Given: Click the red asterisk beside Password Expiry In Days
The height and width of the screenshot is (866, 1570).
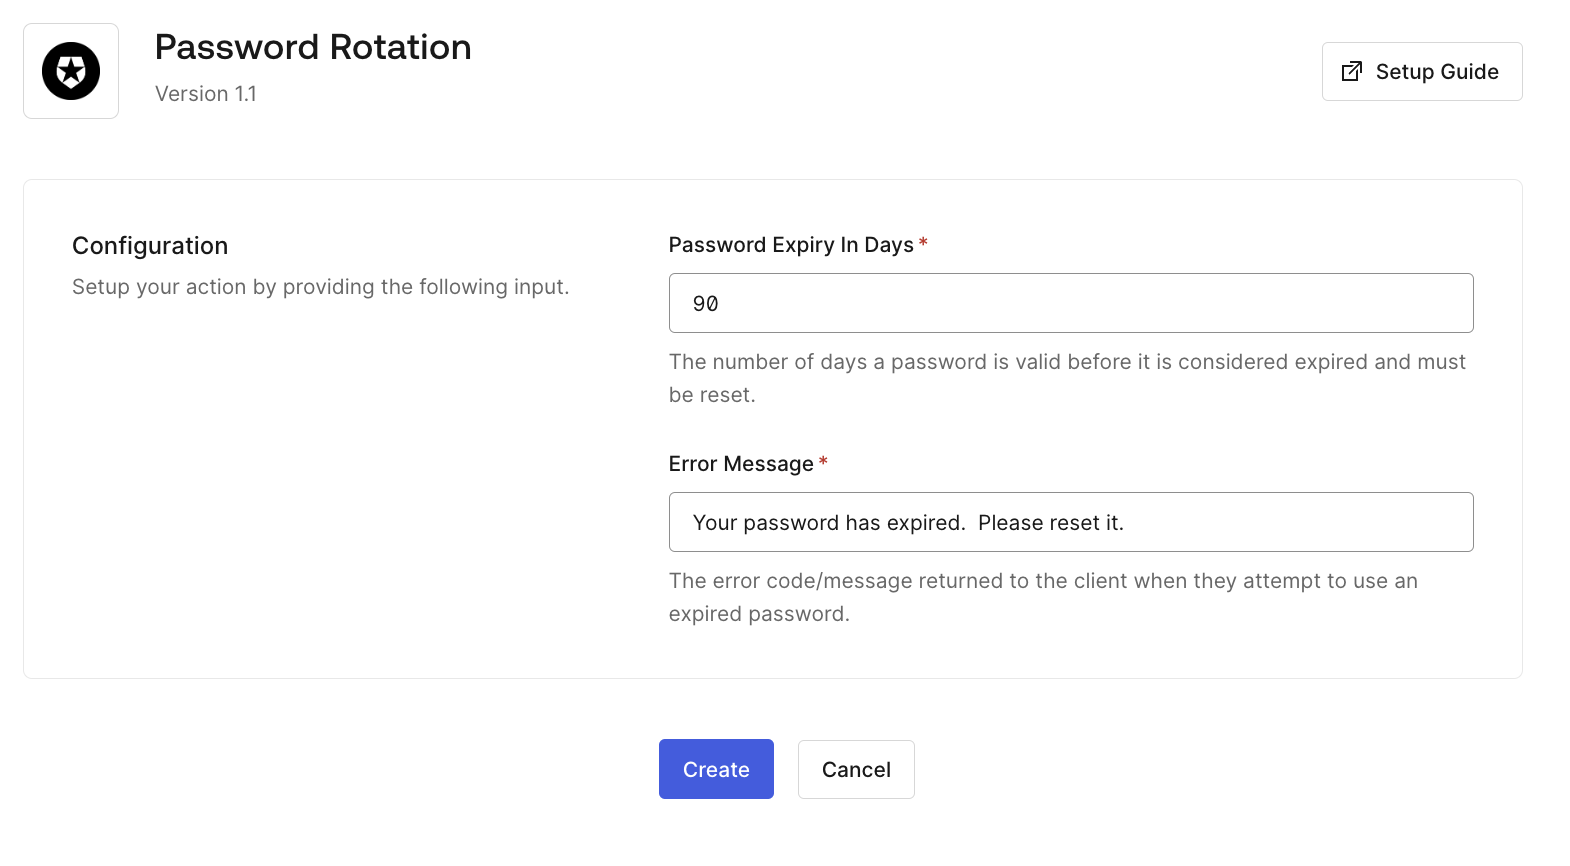Looking at the screenshot, I should 923,243.
